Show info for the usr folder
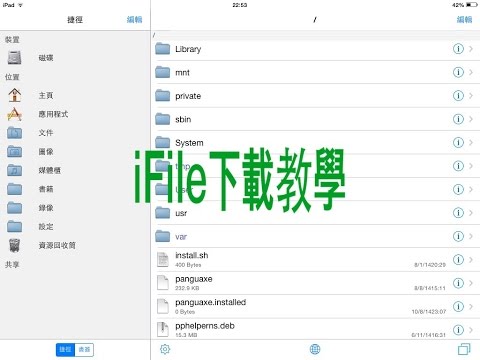The width and height of the screenshot is (480, 360). [458, 213]
